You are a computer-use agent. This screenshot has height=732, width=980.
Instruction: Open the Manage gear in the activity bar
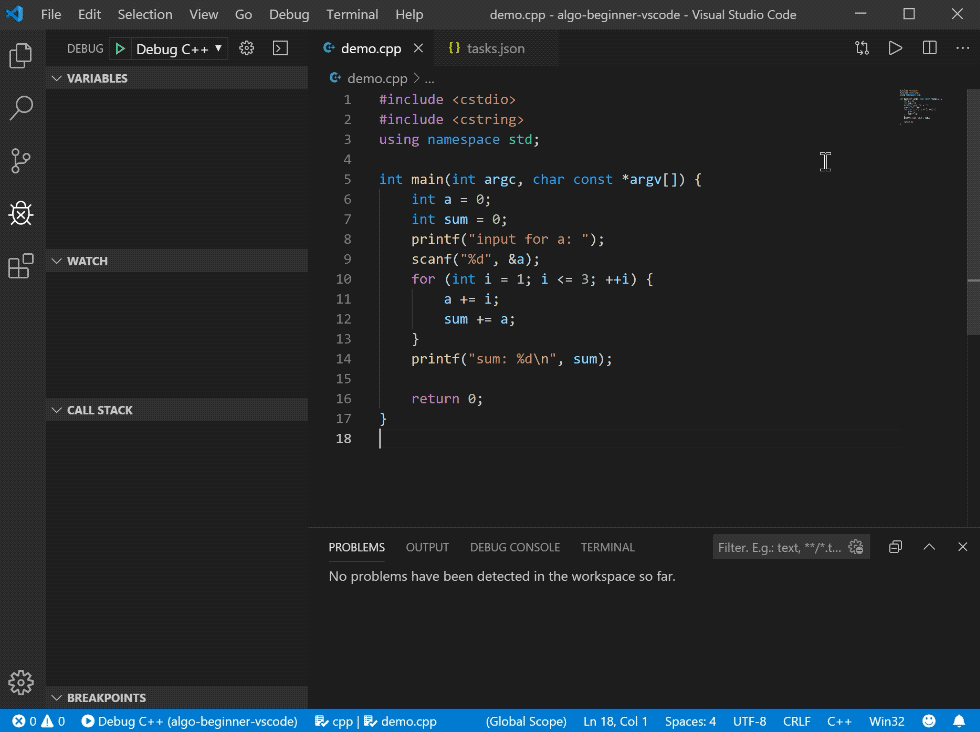tap(21, 682)
